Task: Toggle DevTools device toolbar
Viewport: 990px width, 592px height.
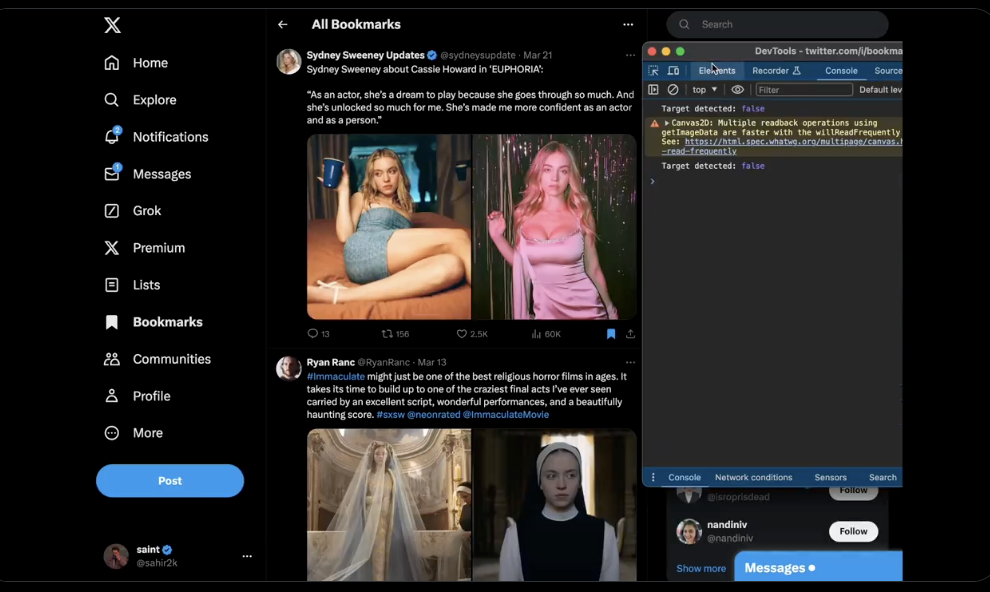Action: coord(674,71)
